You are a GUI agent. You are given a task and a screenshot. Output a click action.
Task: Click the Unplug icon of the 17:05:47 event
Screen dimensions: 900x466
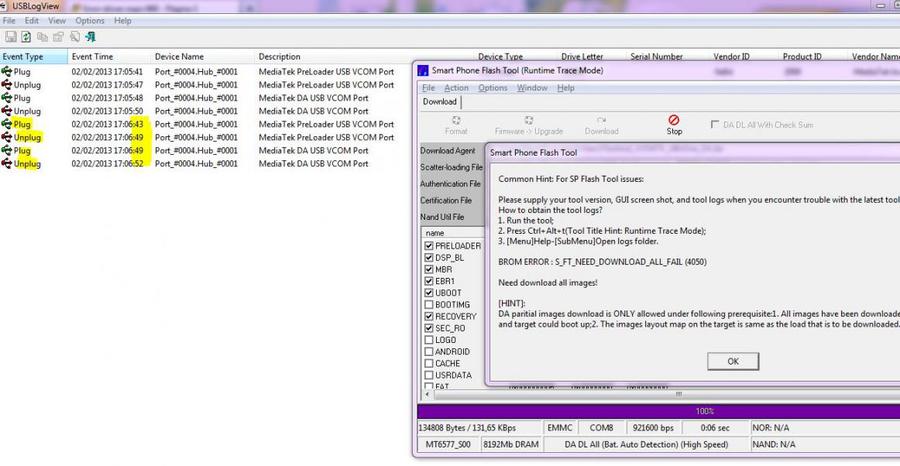tap(6, 85)
